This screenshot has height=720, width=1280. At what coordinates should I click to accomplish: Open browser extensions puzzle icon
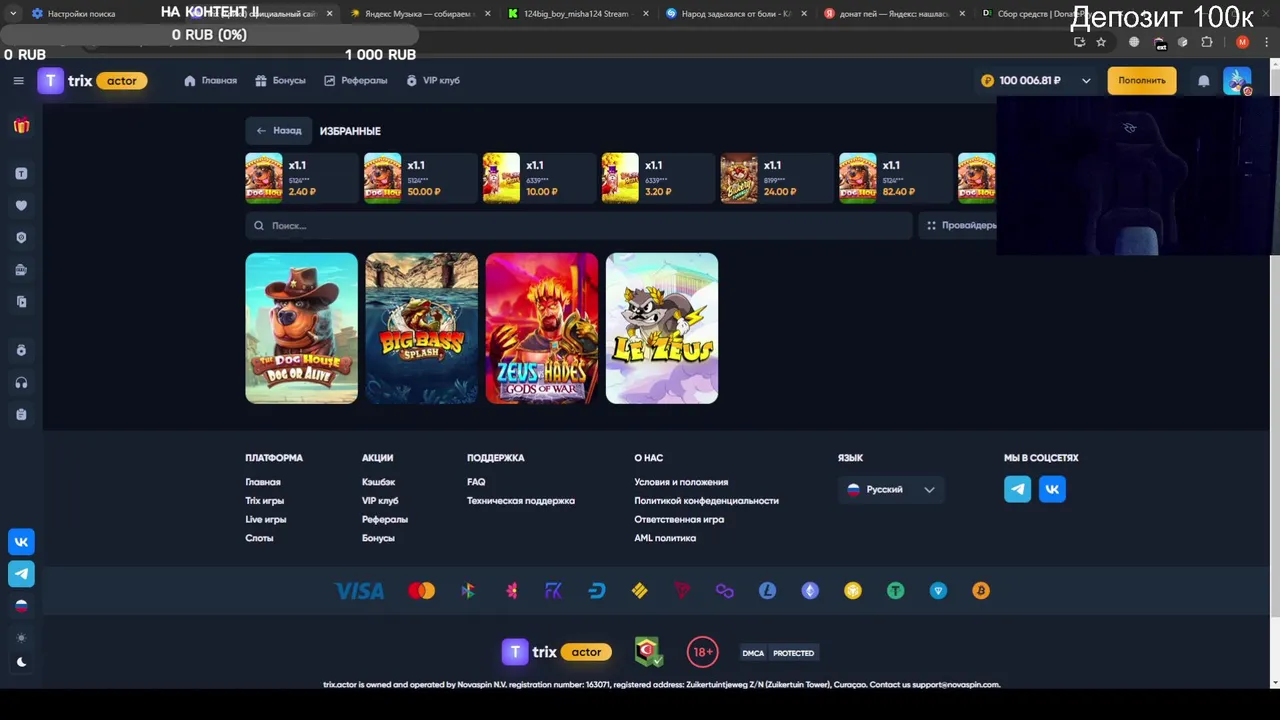click(1207, 42)
